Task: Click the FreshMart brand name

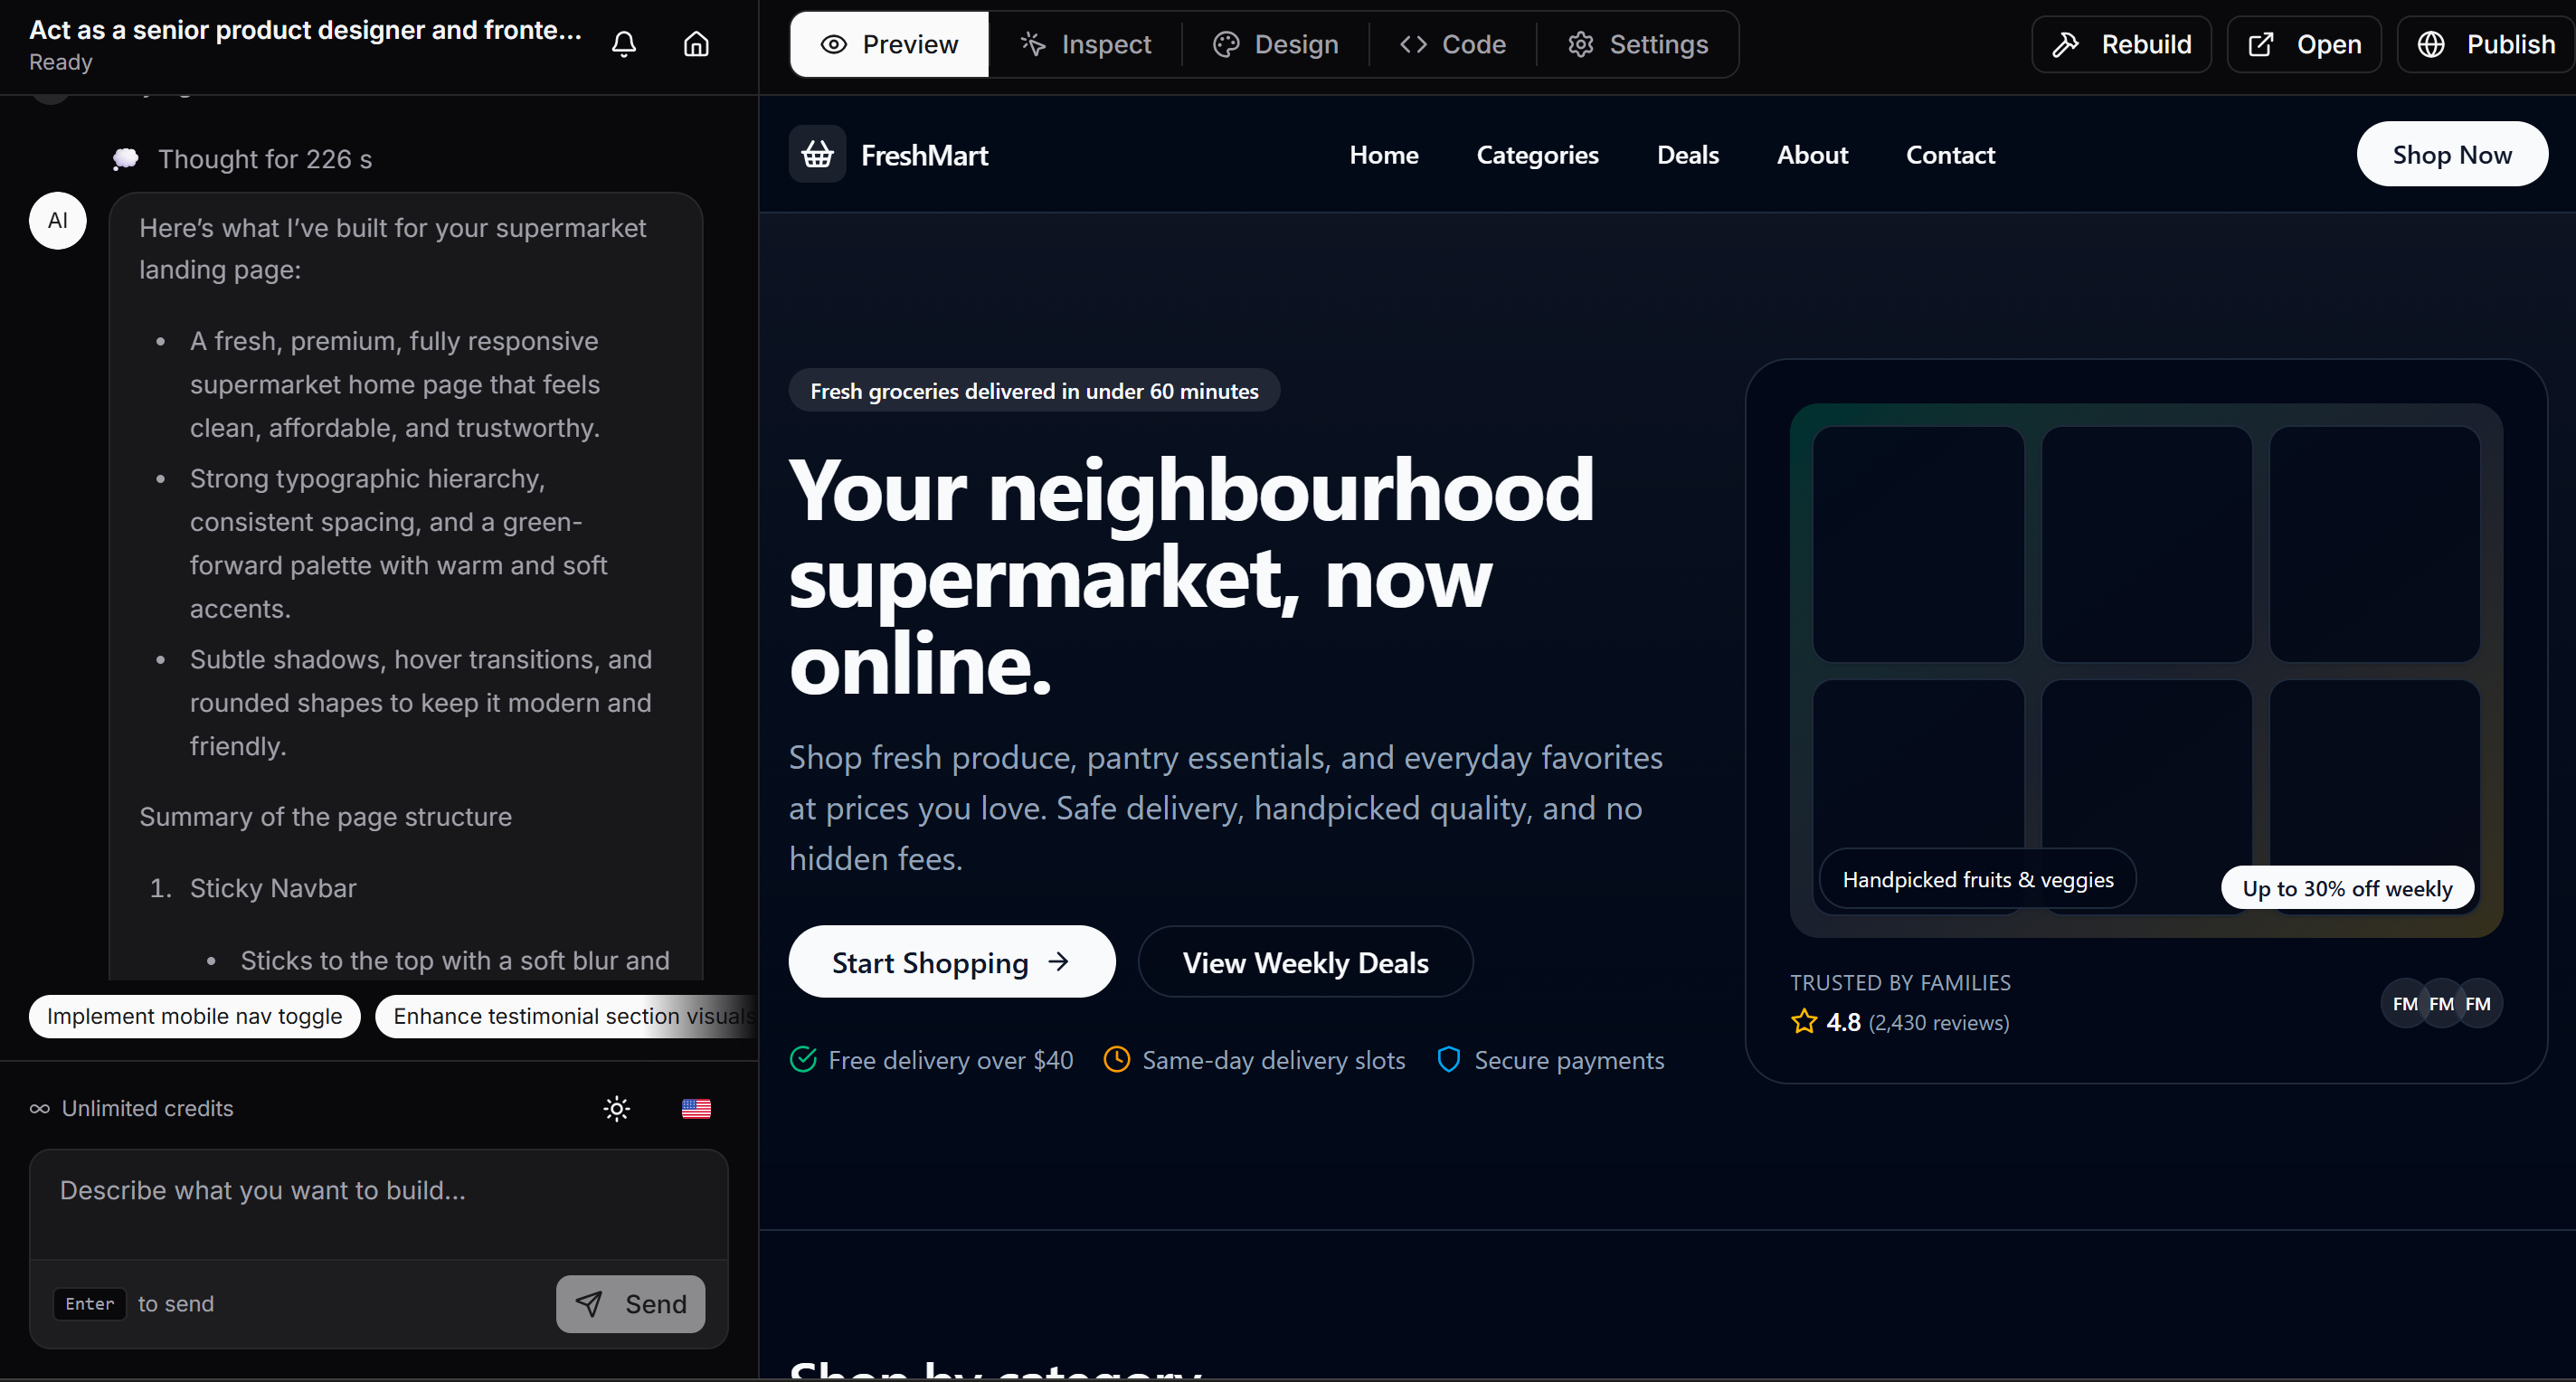Action: coord(924,155)
